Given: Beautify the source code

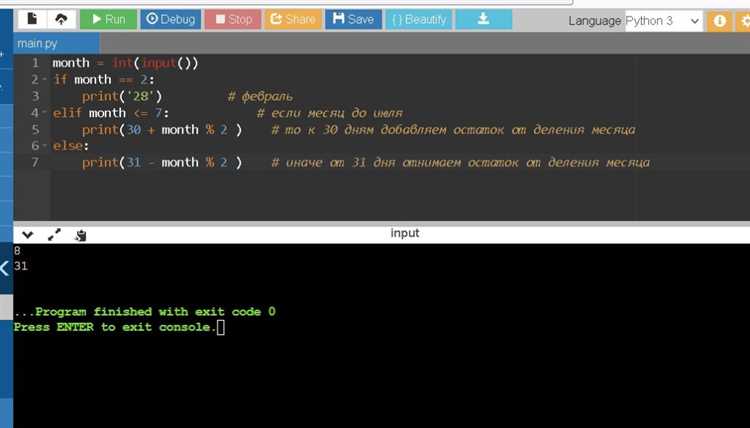Looking at the screenshot, I should pyautogui.click(x=419, y=19).
